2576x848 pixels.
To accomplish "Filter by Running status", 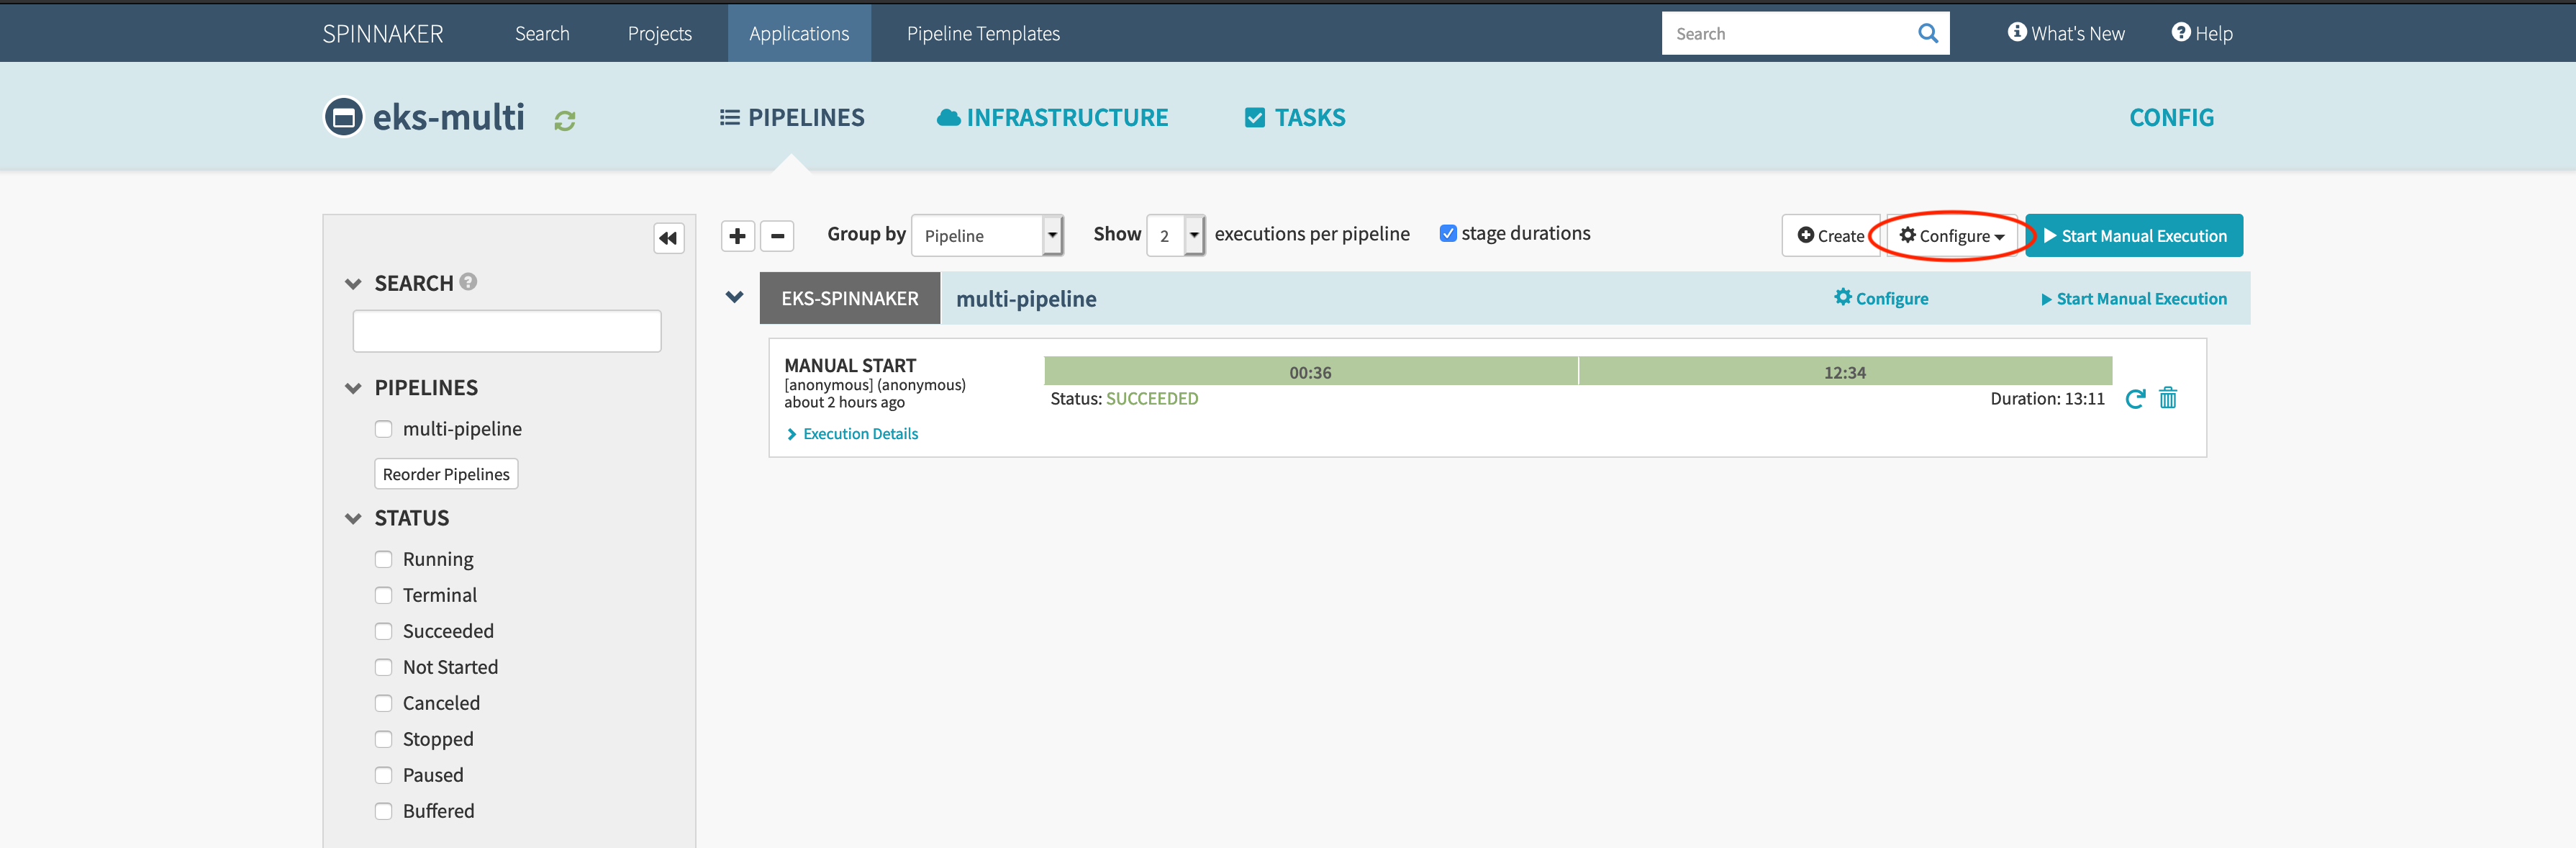I will (383, 559).
